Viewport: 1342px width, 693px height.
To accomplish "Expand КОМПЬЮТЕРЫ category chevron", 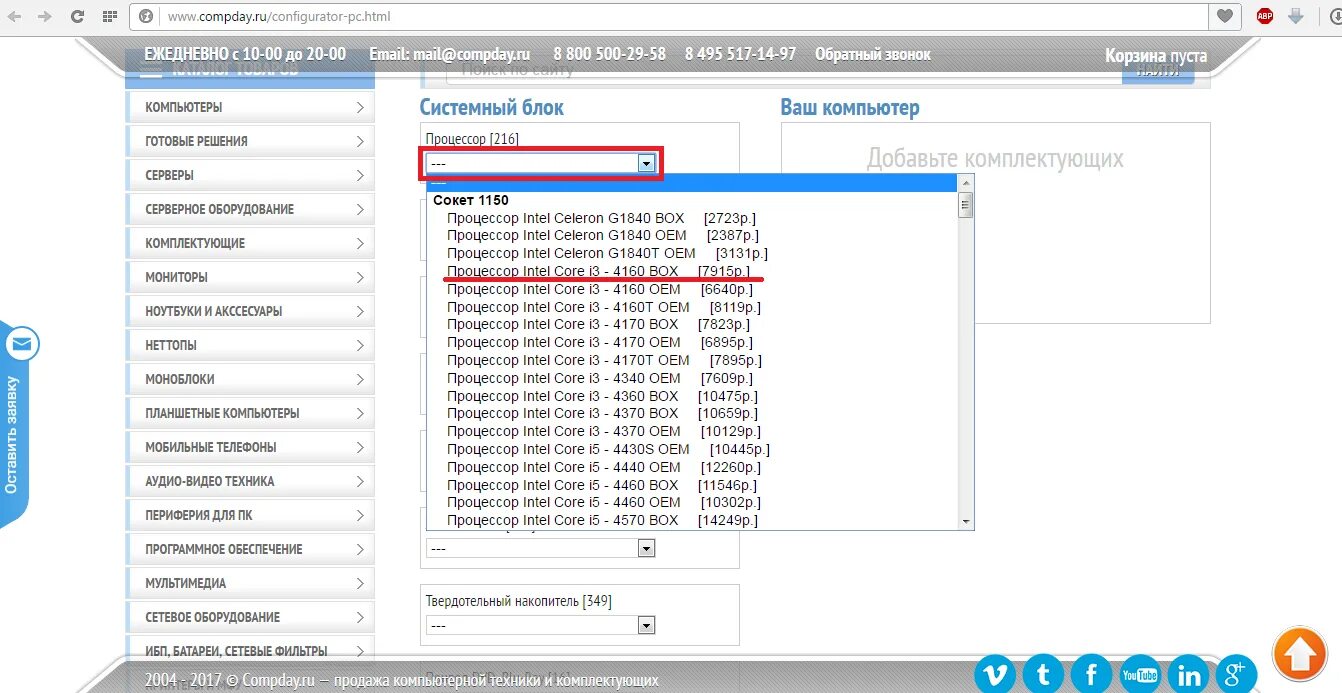I will pos(360,107).
